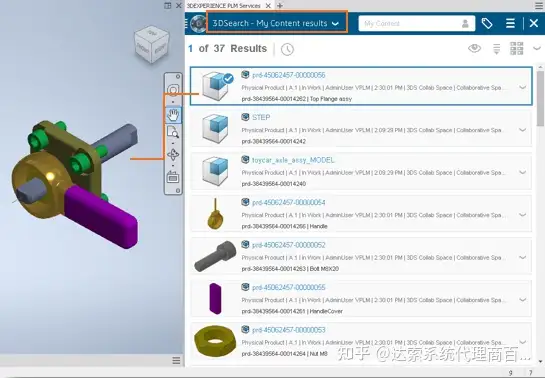Click product type icon beside toycar_axle_assy_MODEL
Viewport: 545px width, 378px height.
tap(245, 159)
